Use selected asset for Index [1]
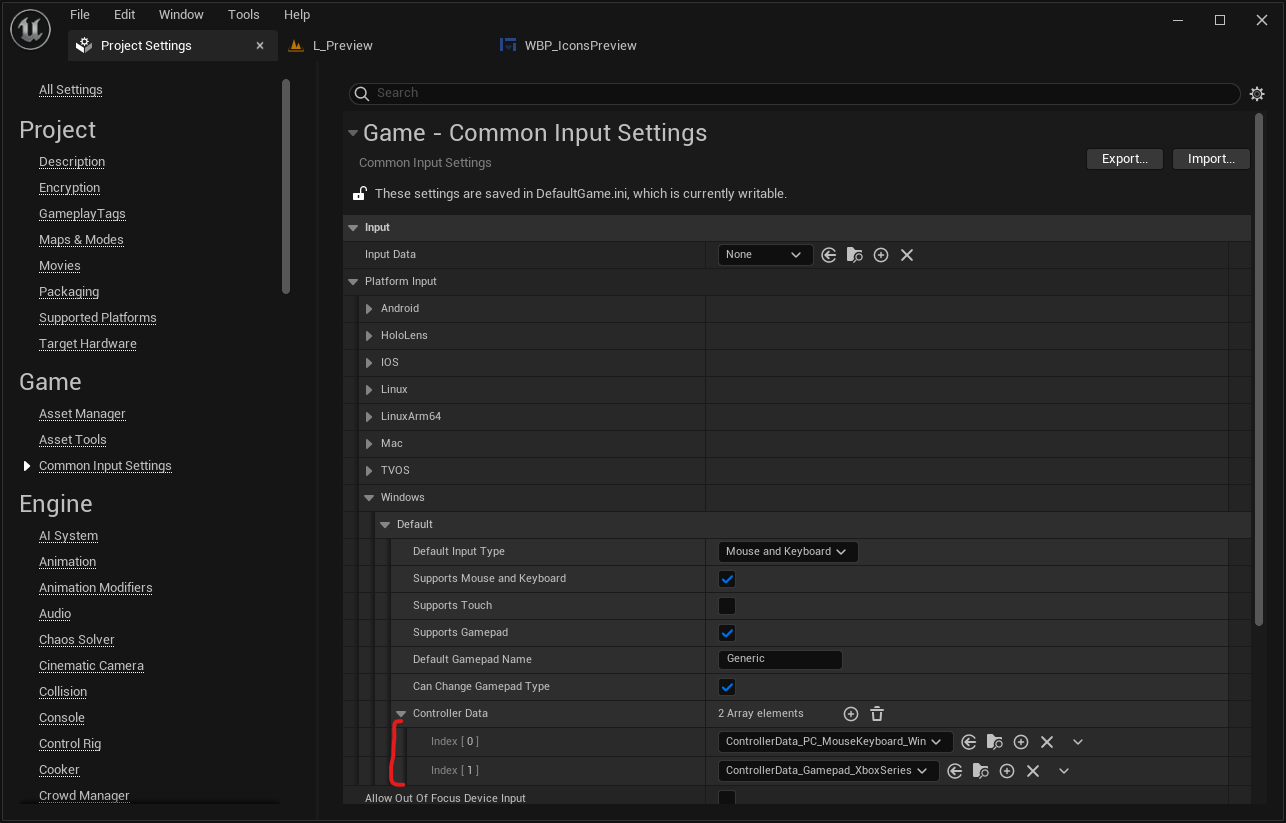Image resolution: width=1286 pixels, height=823 pixels. [955, 771]
